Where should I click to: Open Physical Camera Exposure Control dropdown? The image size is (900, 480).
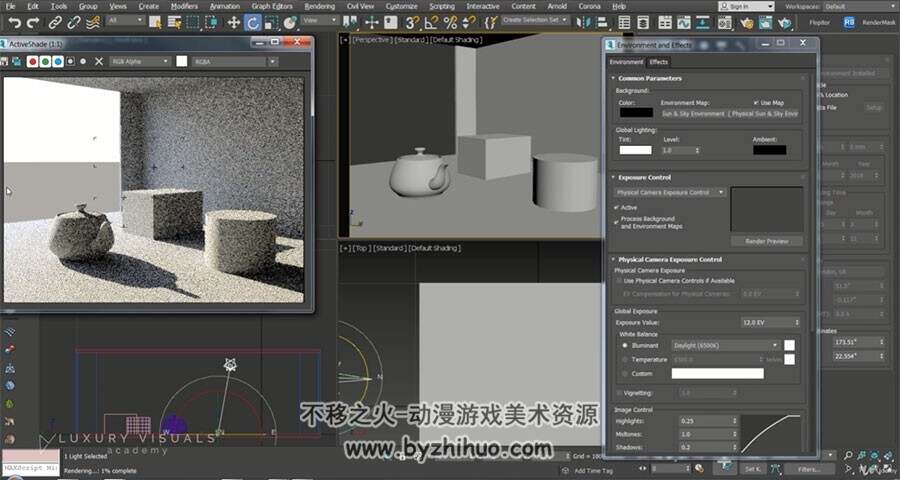pyautogui.click(x=670, y=192)
